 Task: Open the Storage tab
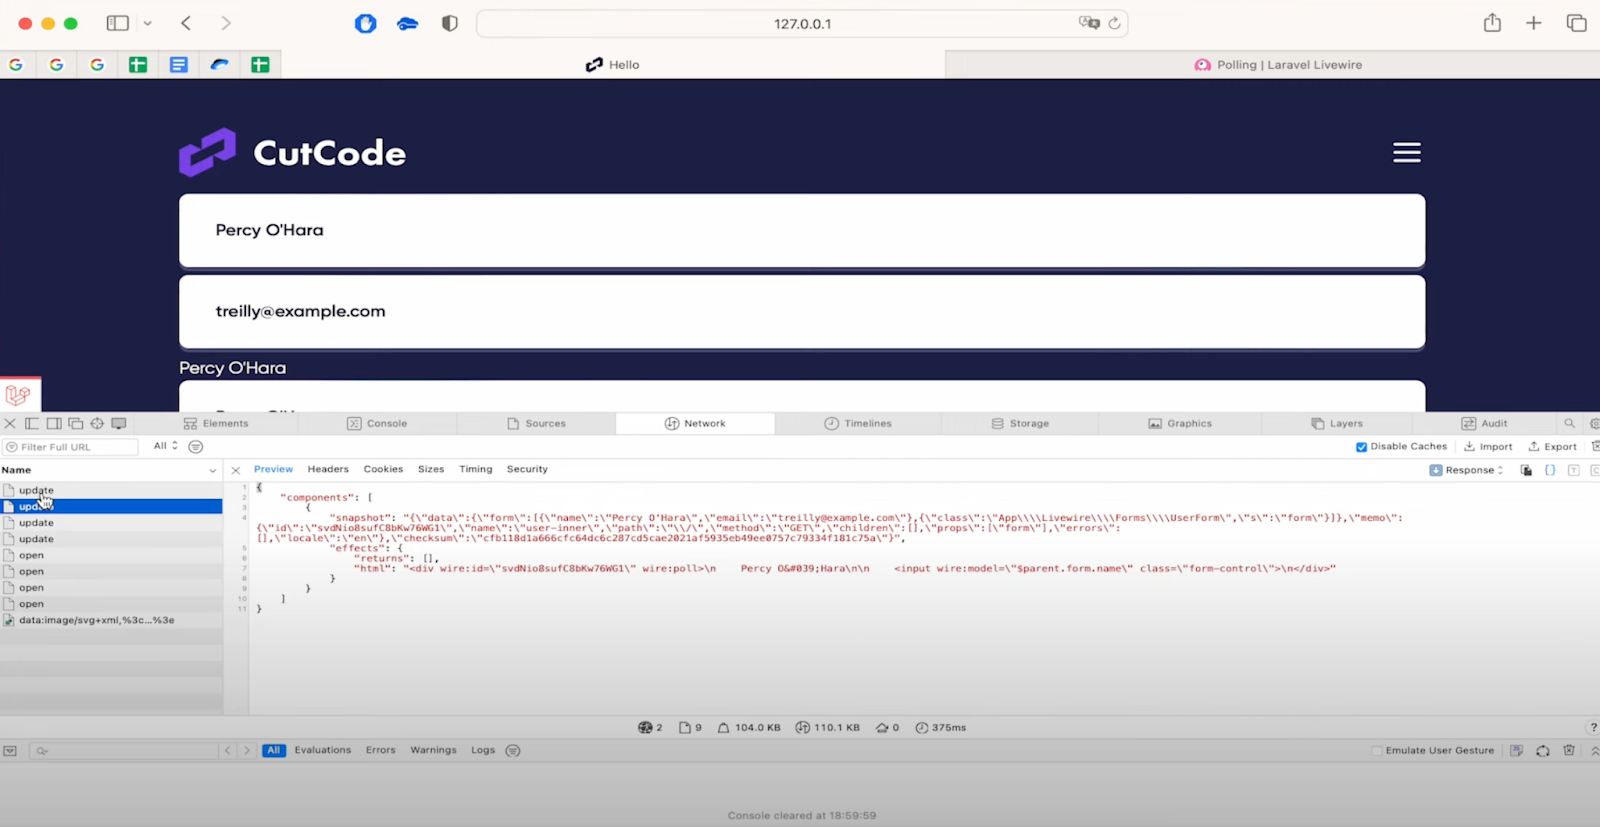(1020, 424)
